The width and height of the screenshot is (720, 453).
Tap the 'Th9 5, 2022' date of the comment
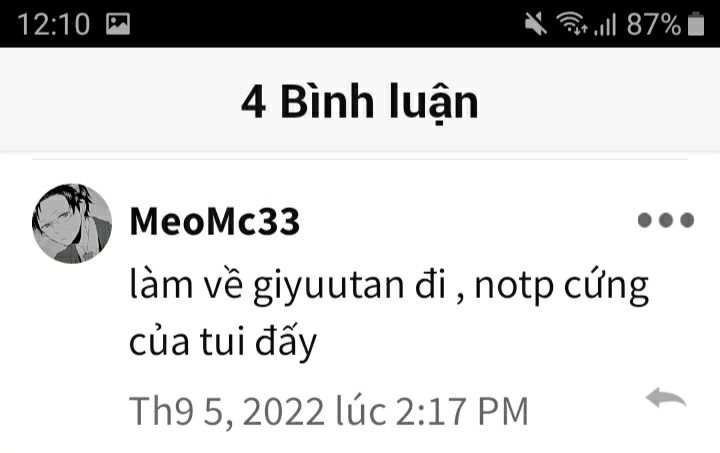click(227, 412)
